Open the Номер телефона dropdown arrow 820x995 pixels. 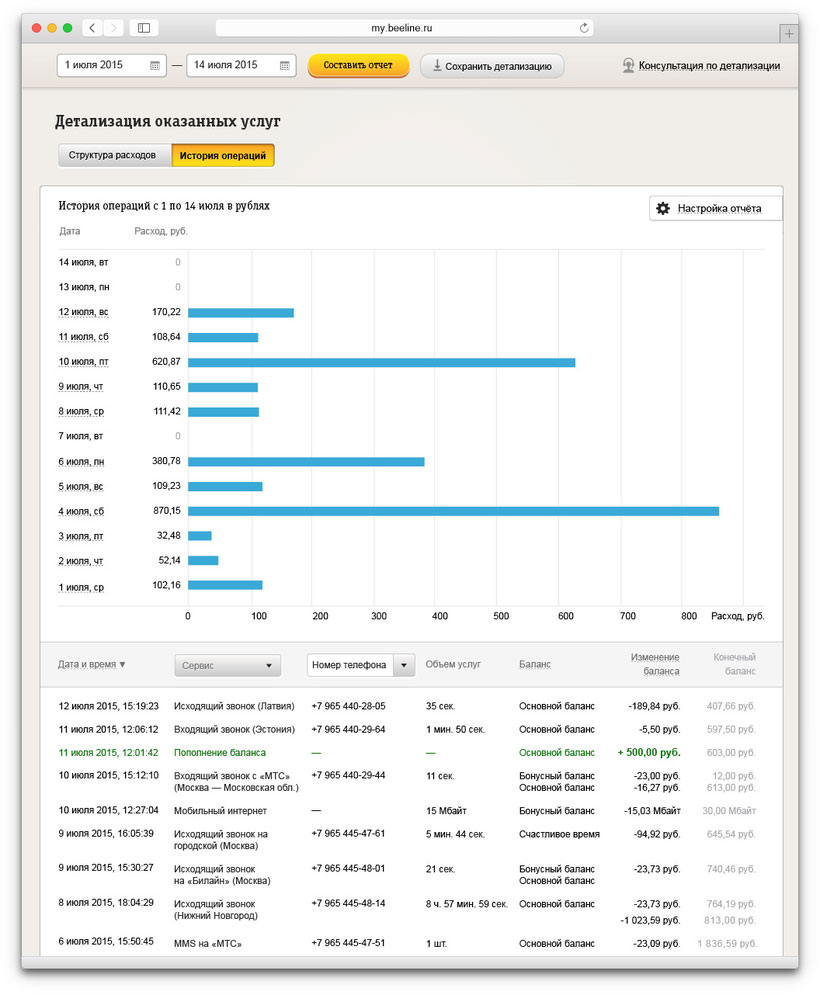[x=404, y=665]
